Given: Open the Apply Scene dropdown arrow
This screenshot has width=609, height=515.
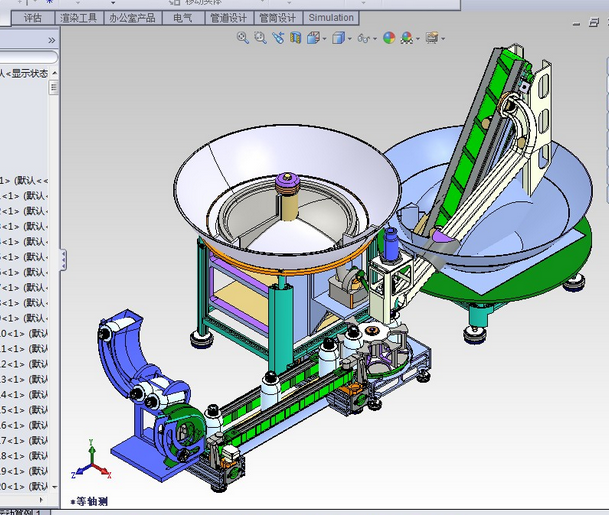Looking at the screenshot, I should click(x=418, y=39).
